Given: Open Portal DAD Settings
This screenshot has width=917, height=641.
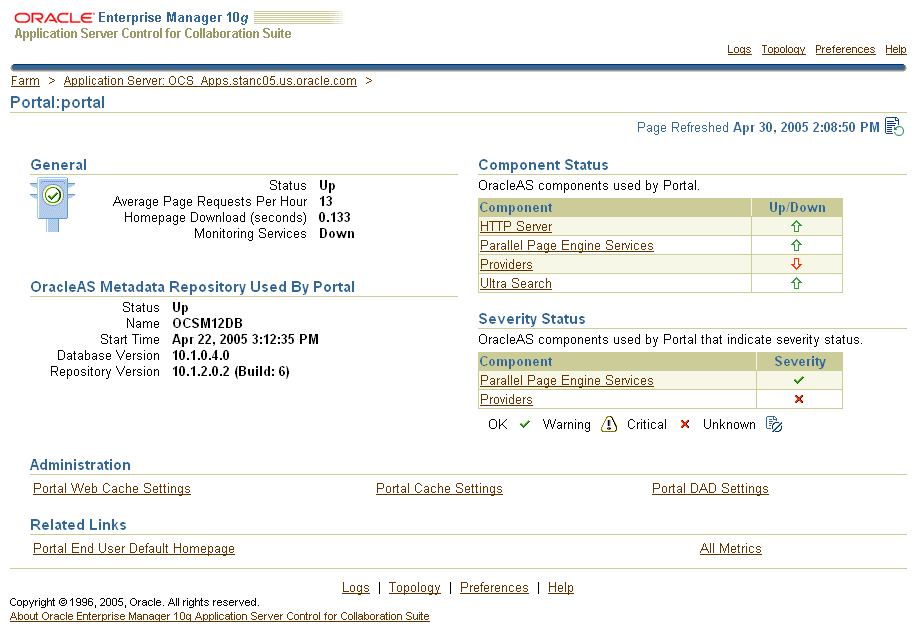Looking at the screenshot, I should tap(710, 488).
